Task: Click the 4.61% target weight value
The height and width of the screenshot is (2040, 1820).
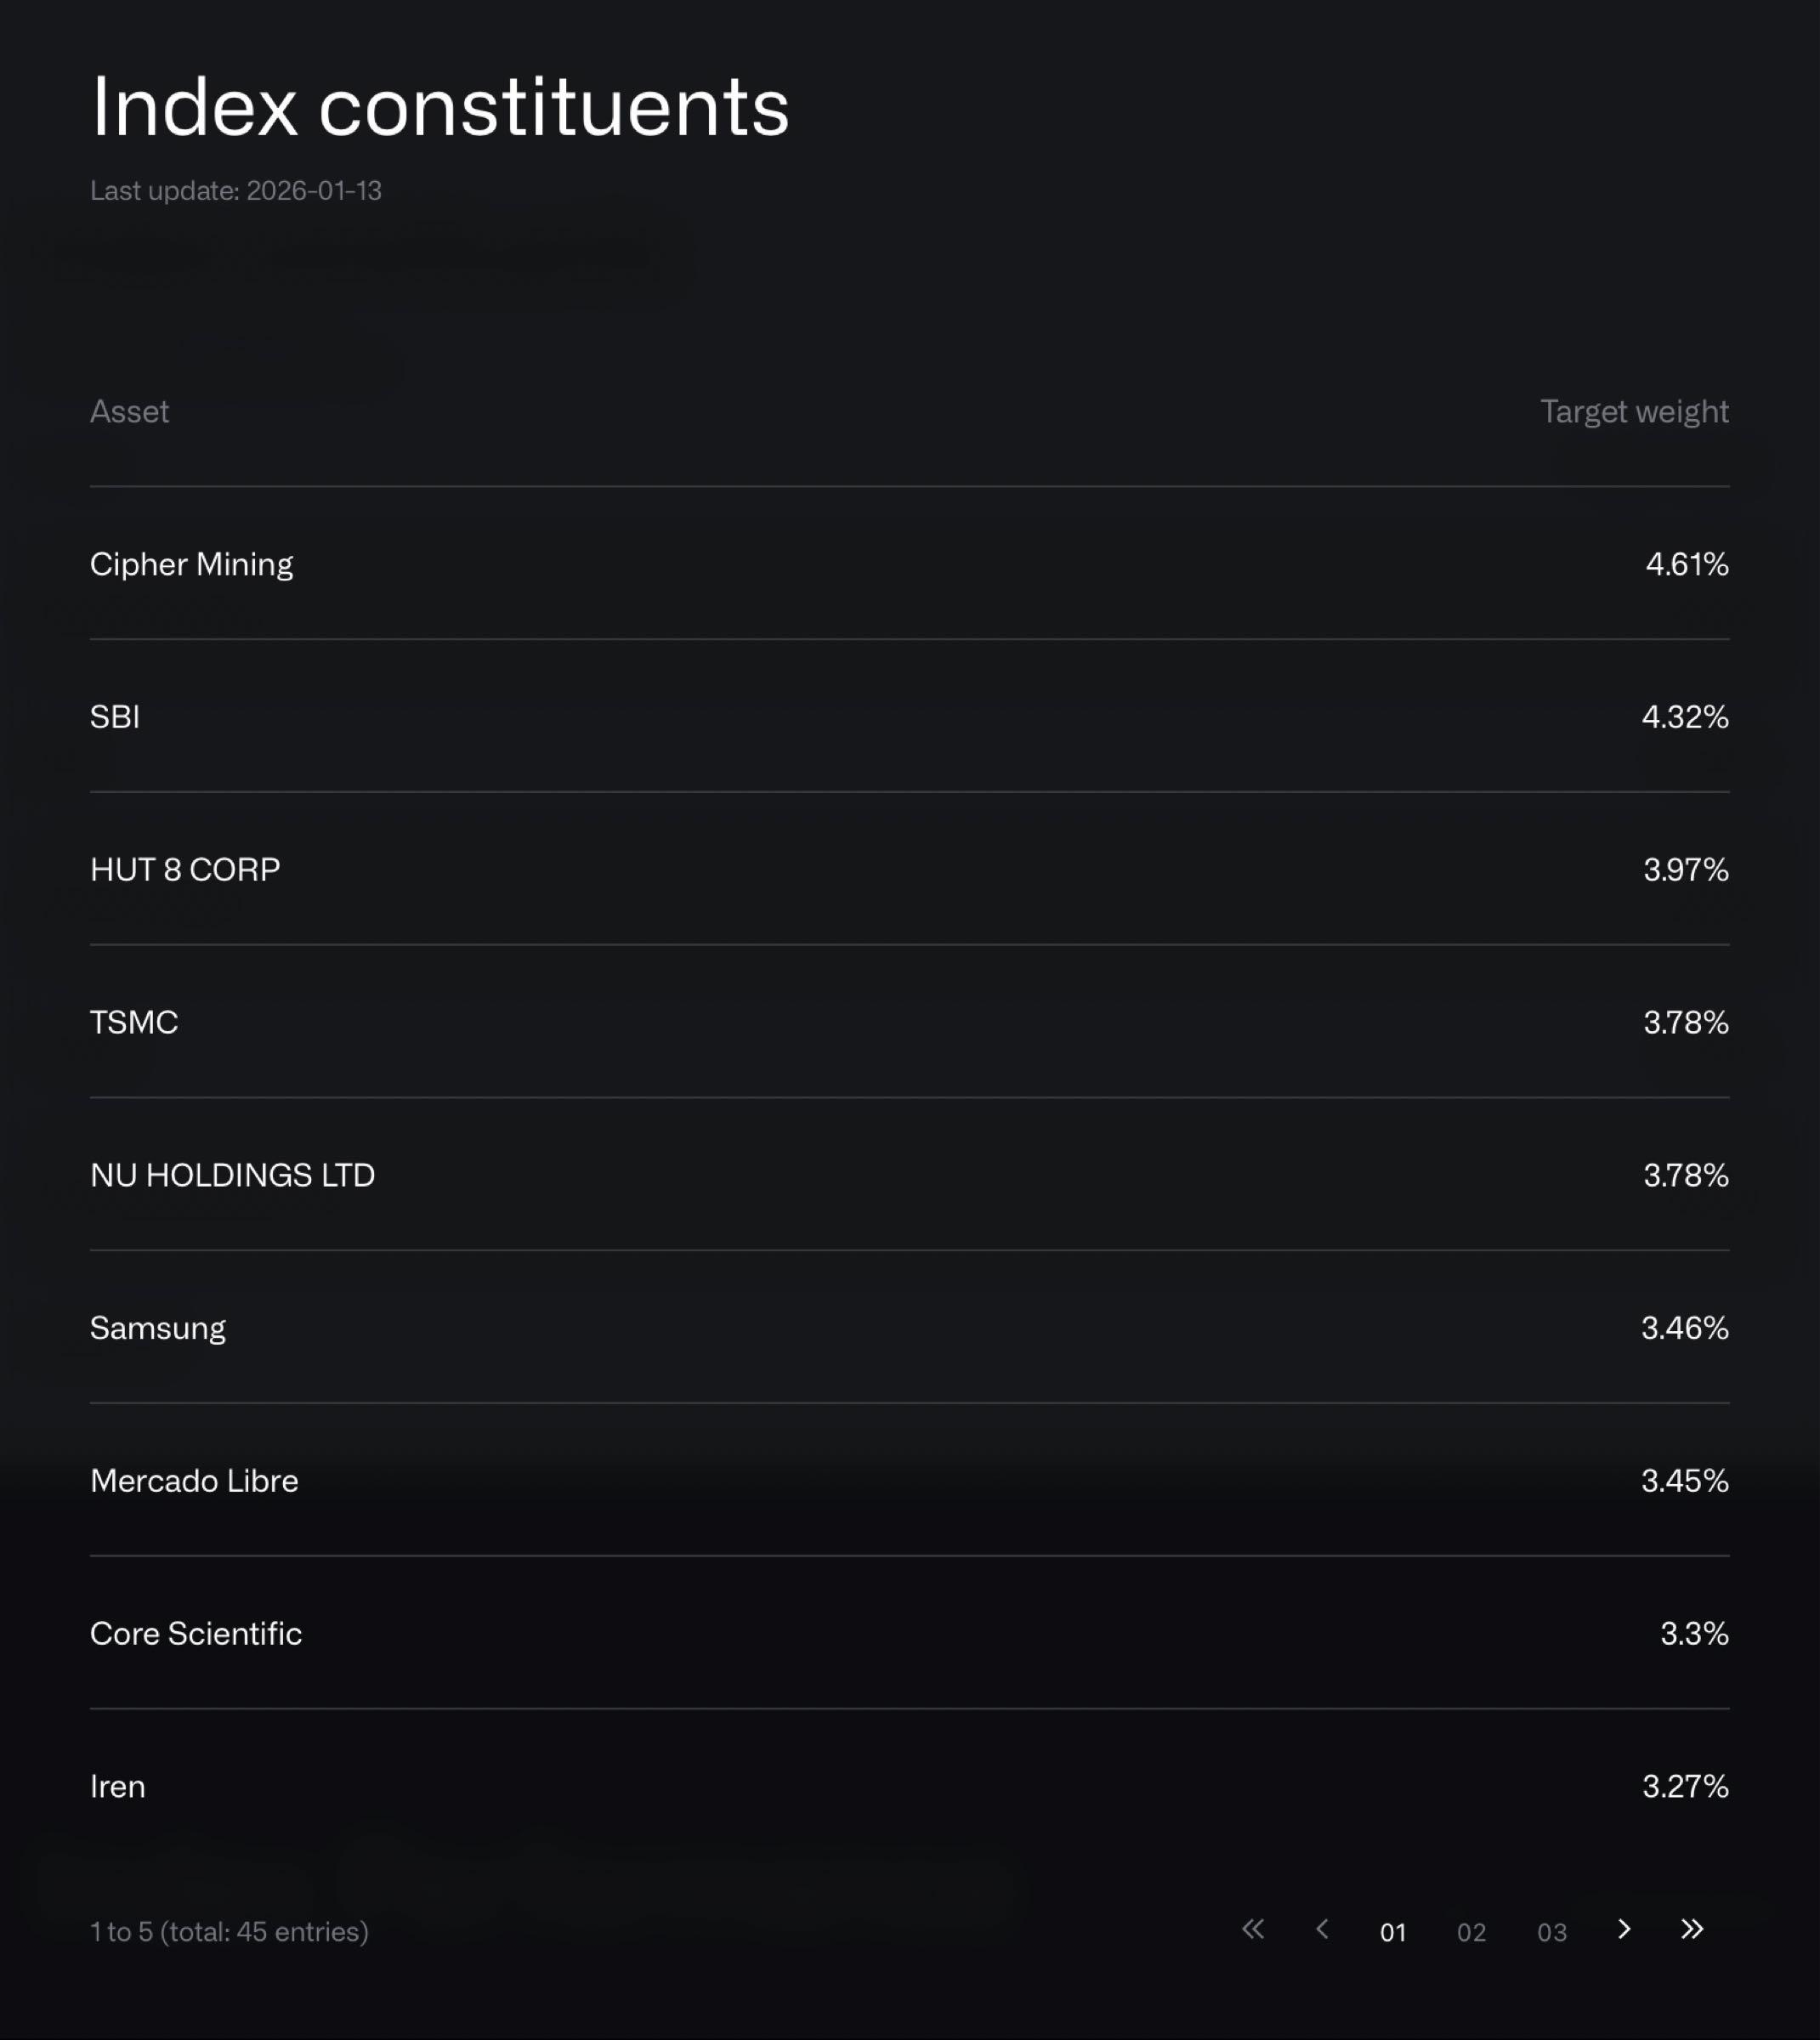Action: (1686, 564)
